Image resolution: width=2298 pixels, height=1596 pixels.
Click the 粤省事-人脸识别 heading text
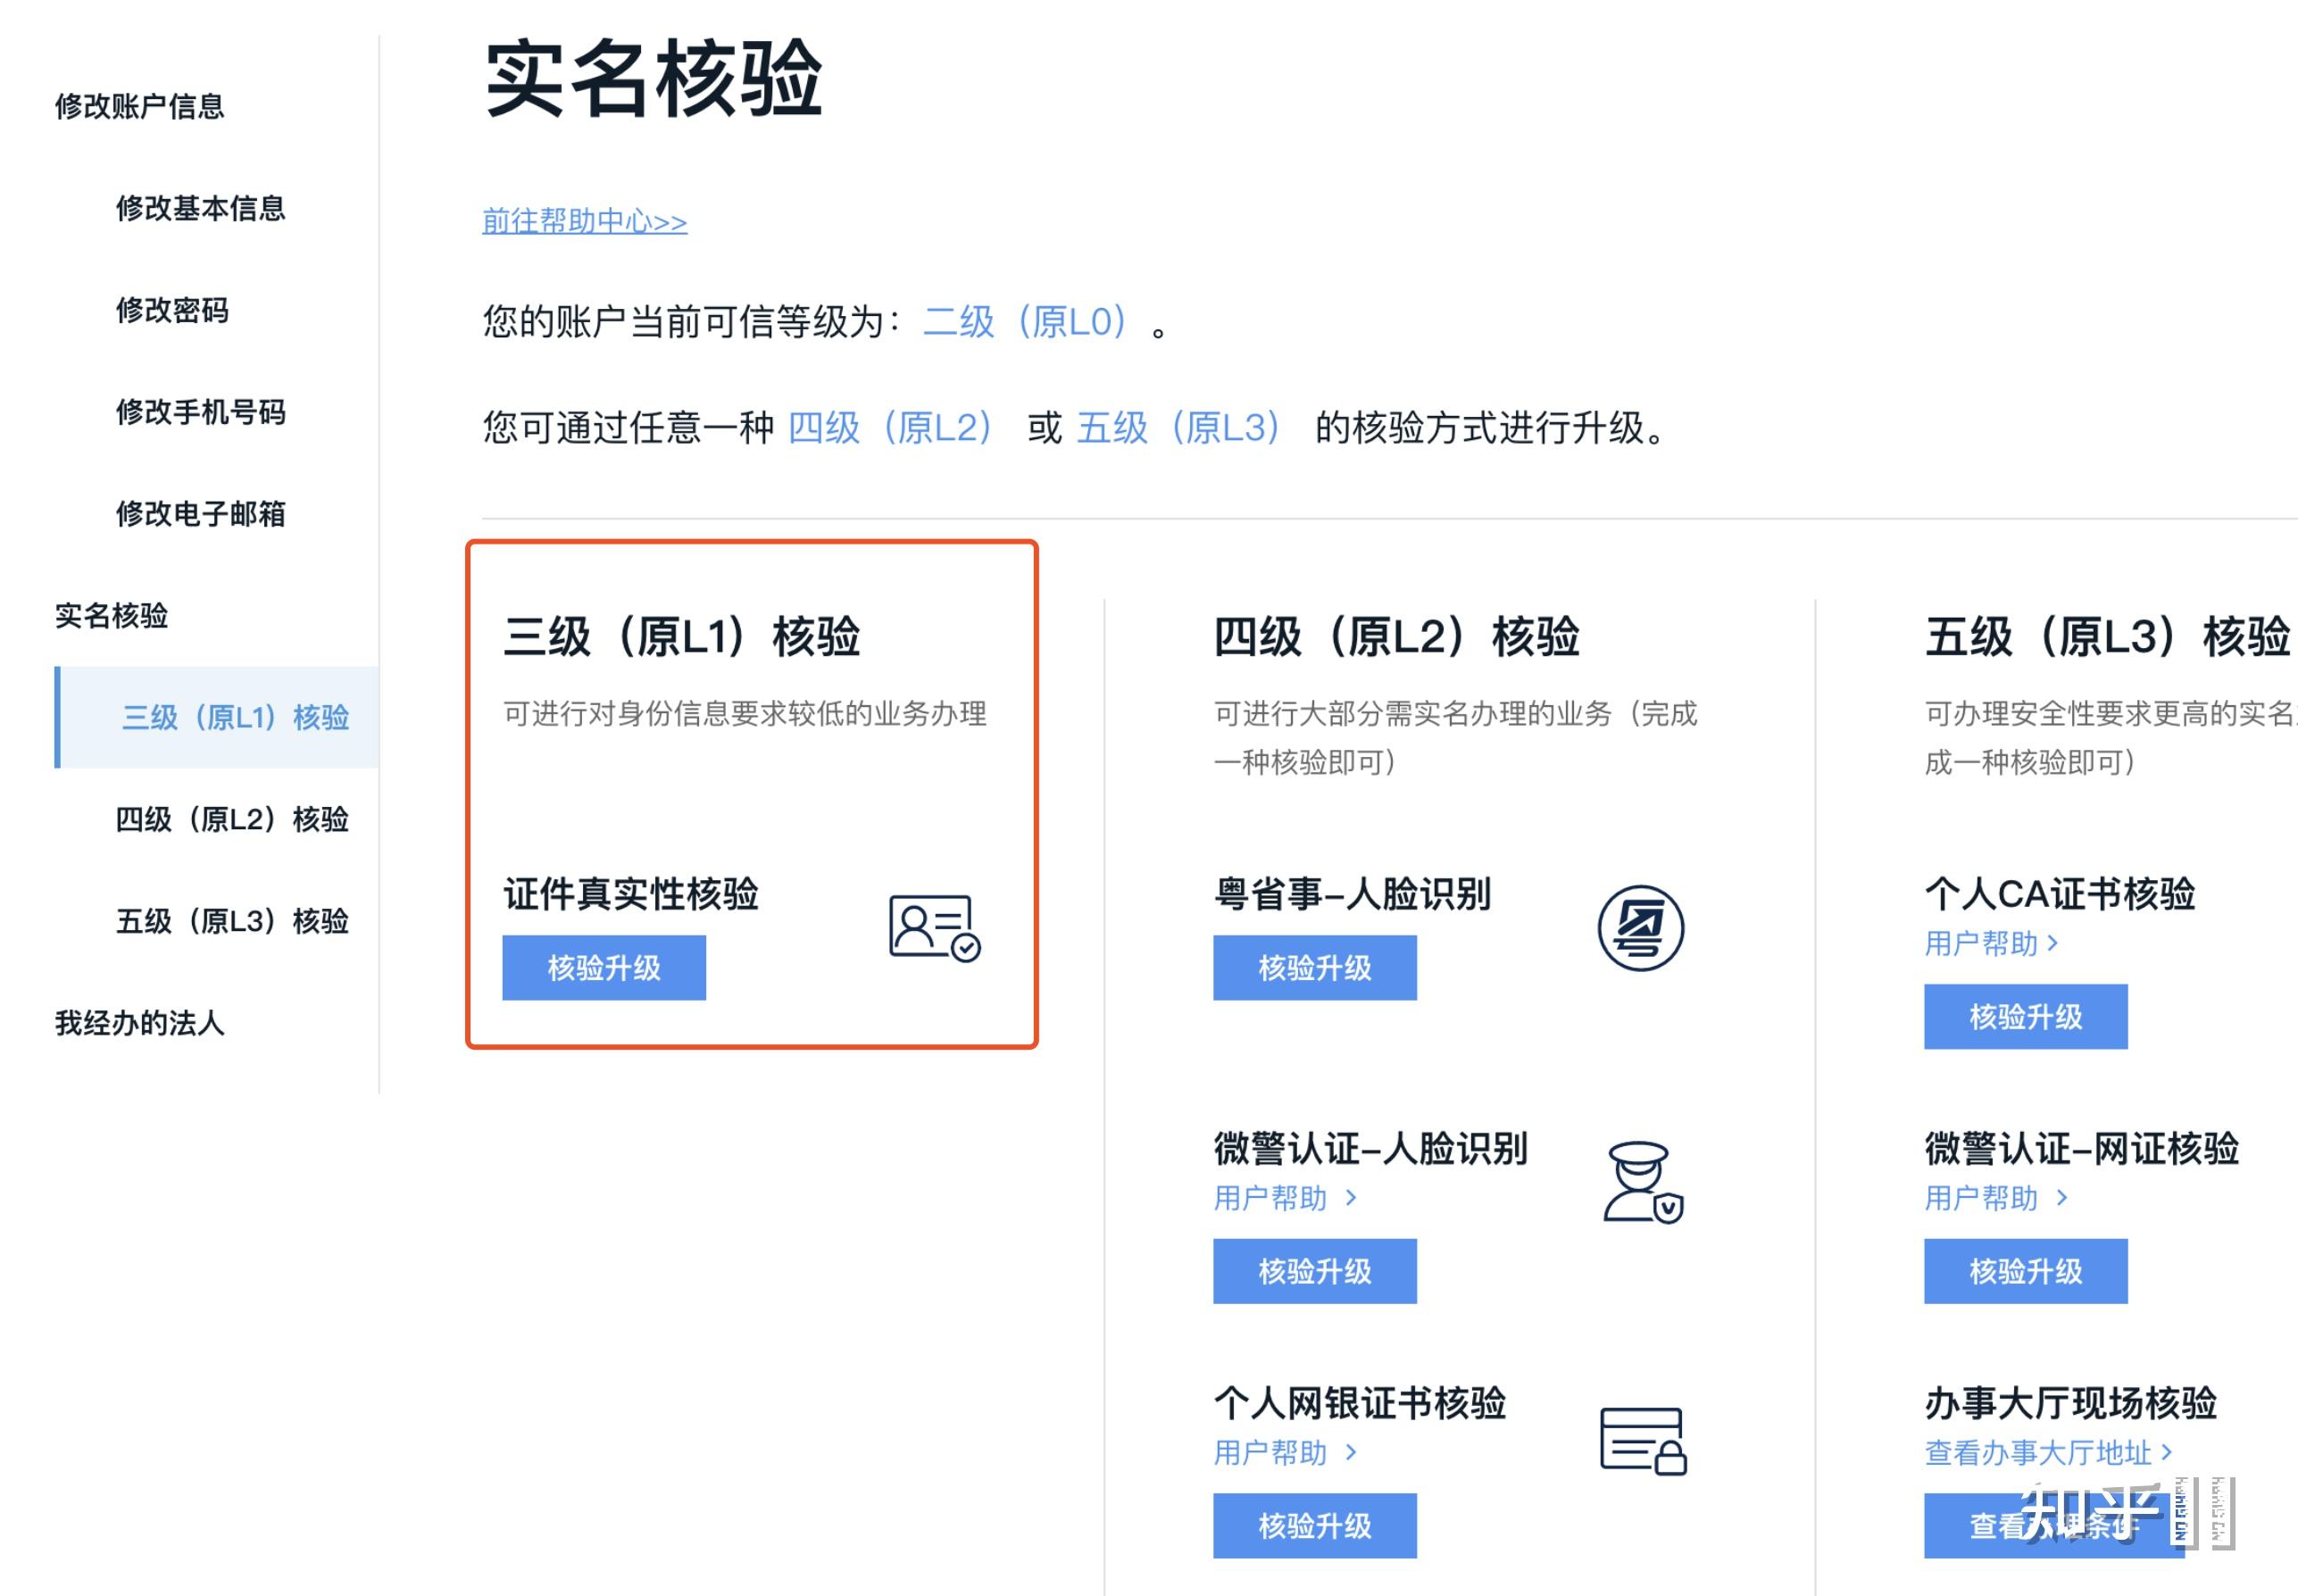pos(1352,894)
